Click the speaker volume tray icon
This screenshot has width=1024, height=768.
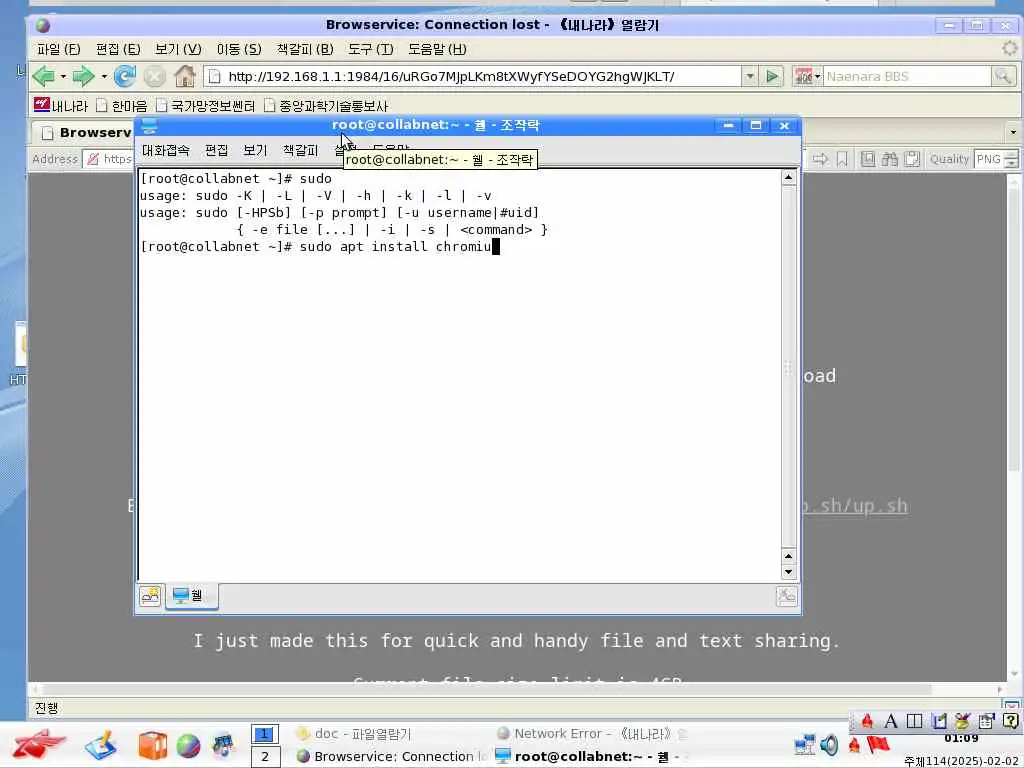coord(829,744)
